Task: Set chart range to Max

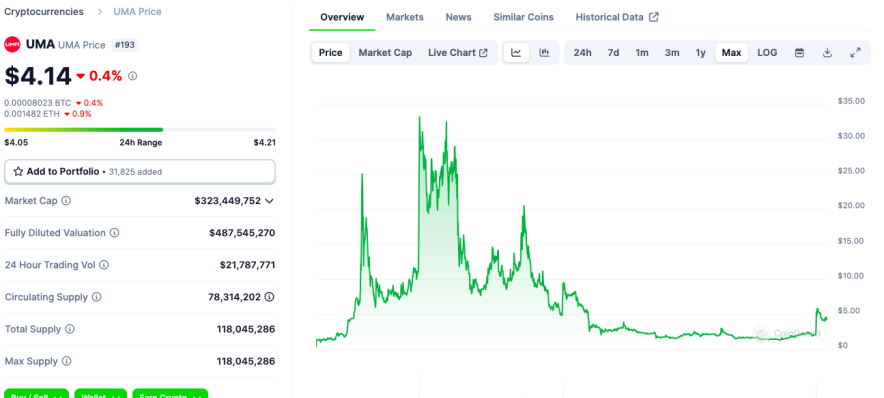Action: 731,53
